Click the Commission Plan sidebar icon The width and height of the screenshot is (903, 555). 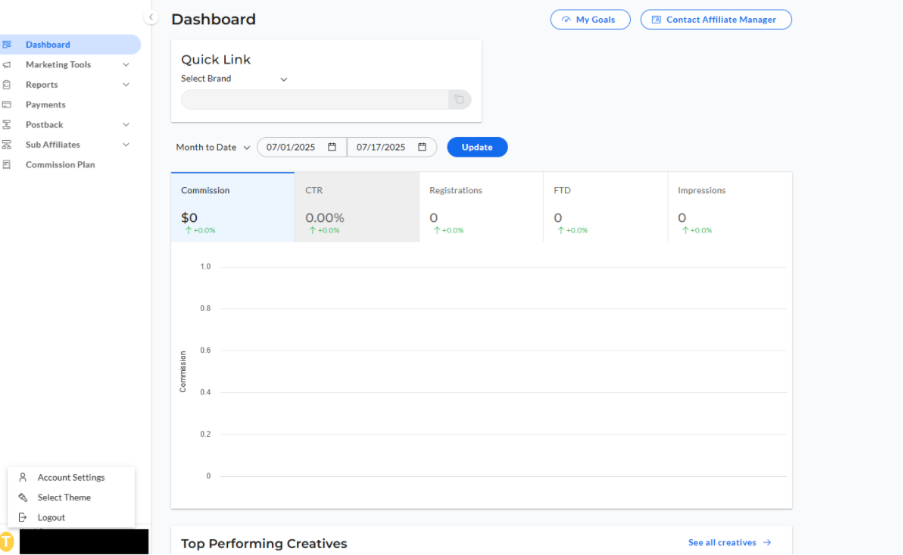7,165
